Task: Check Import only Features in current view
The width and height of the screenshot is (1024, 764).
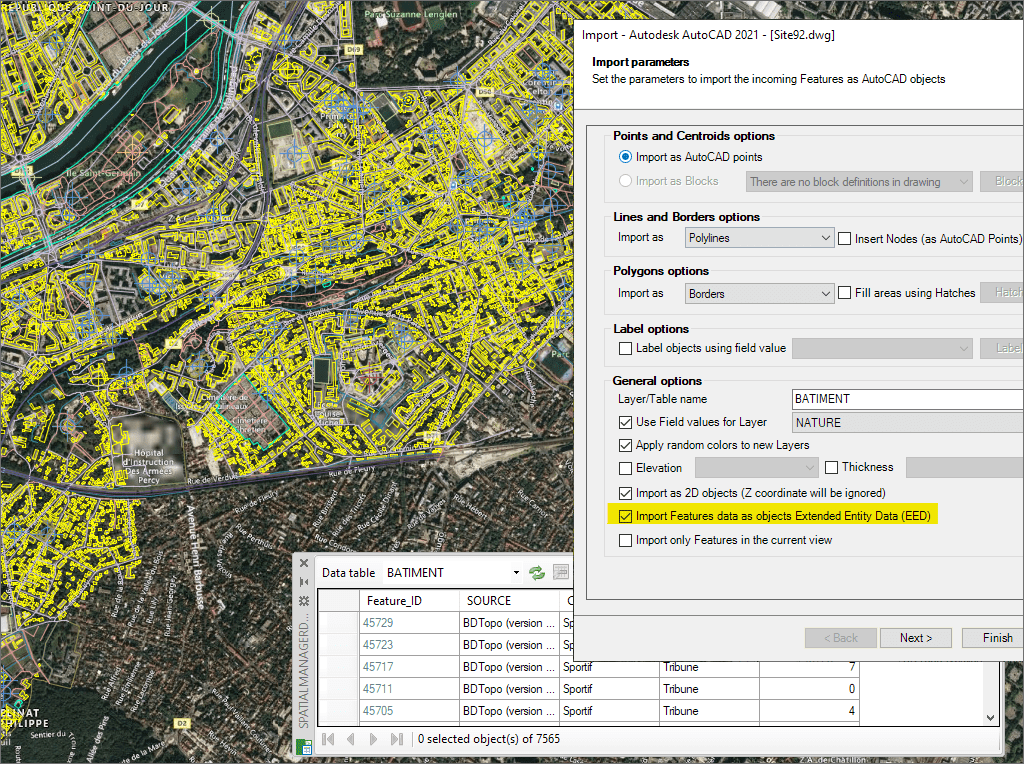Action: (x=625, y=541)
